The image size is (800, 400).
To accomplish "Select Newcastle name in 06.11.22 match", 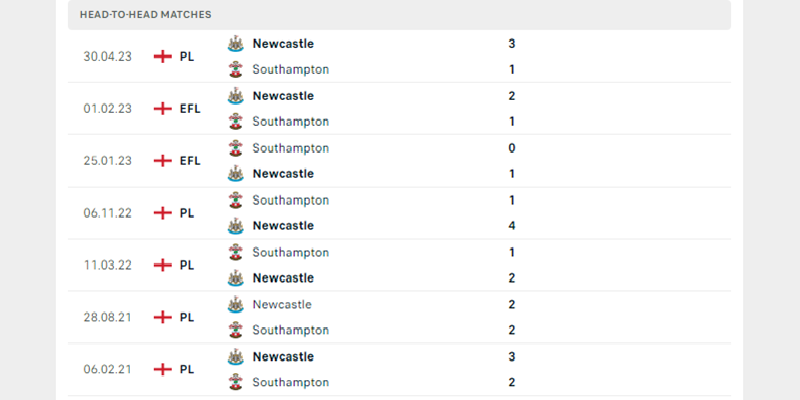I will 283,226.
